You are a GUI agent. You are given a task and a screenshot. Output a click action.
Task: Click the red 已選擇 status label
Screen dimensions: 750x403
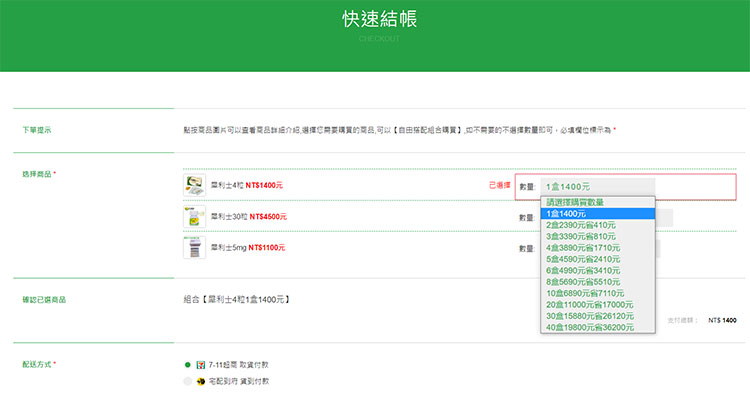click(x=499, y=185)
